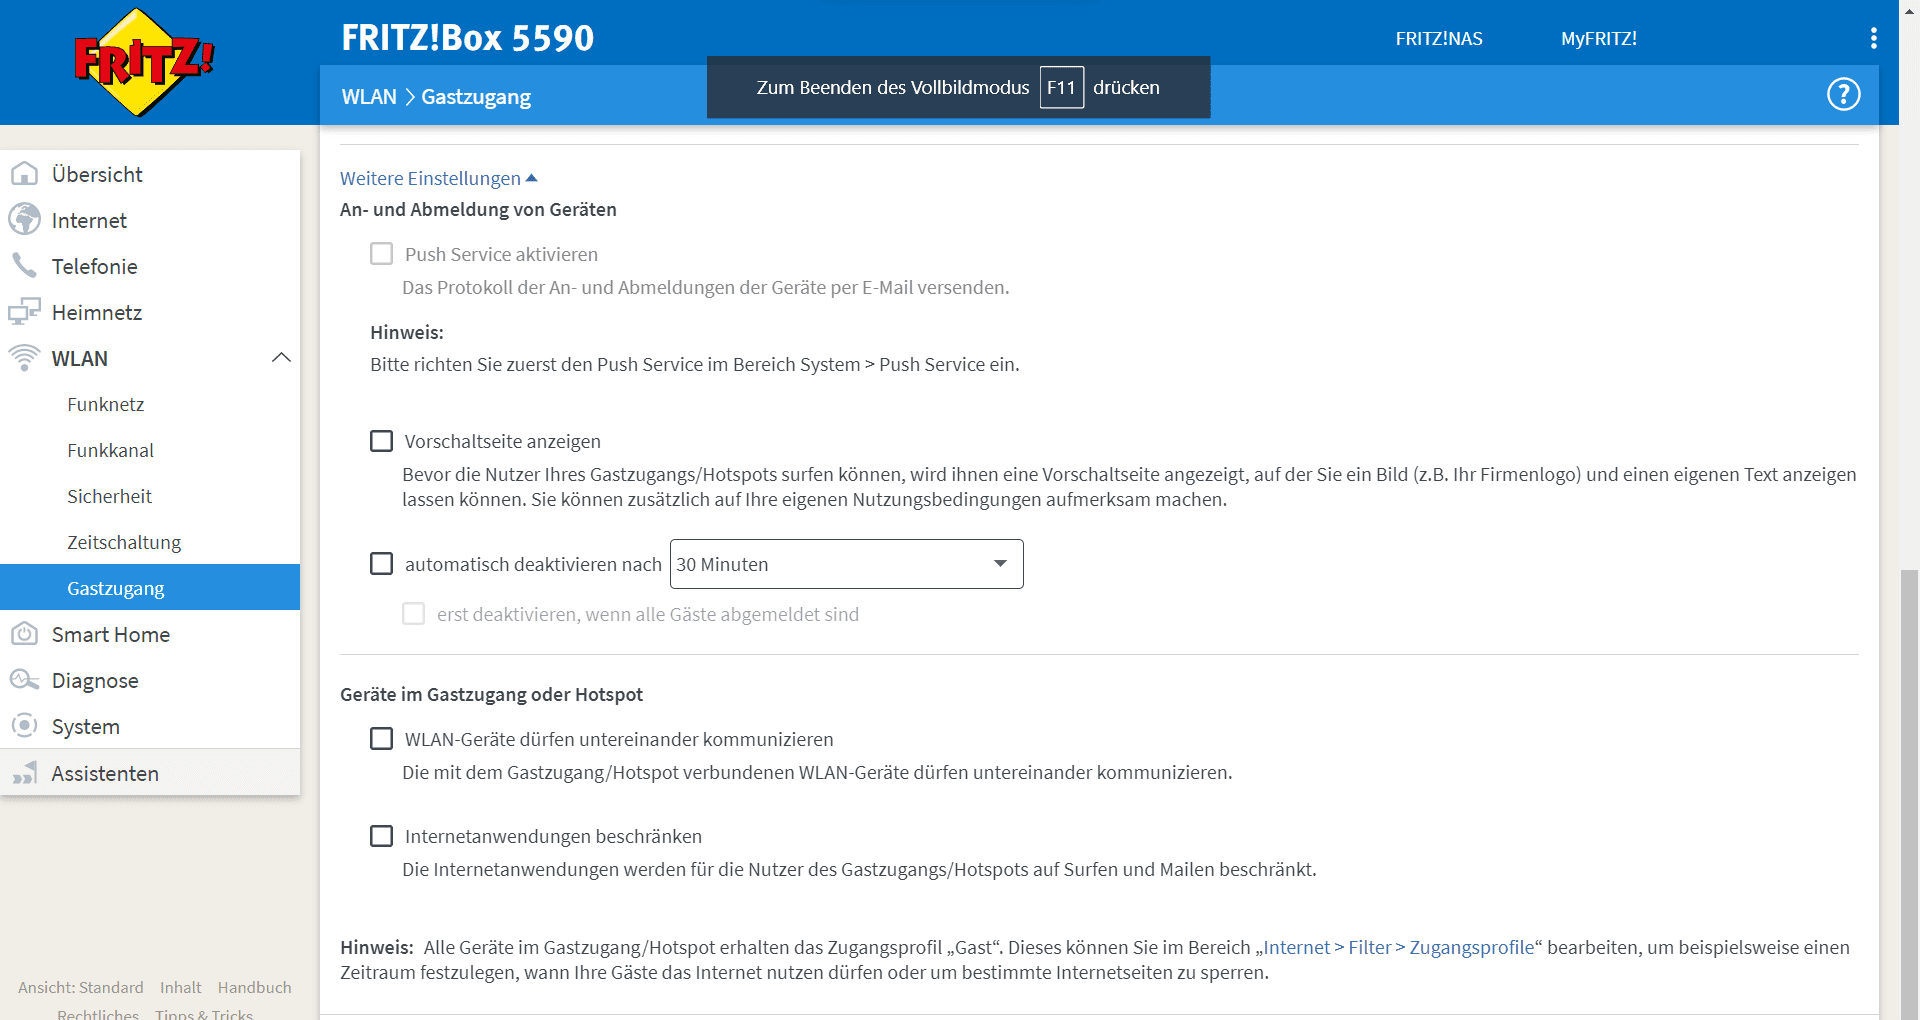
Task: Click the Heimnetz computer icon
Action: click(x=24, y=312)
